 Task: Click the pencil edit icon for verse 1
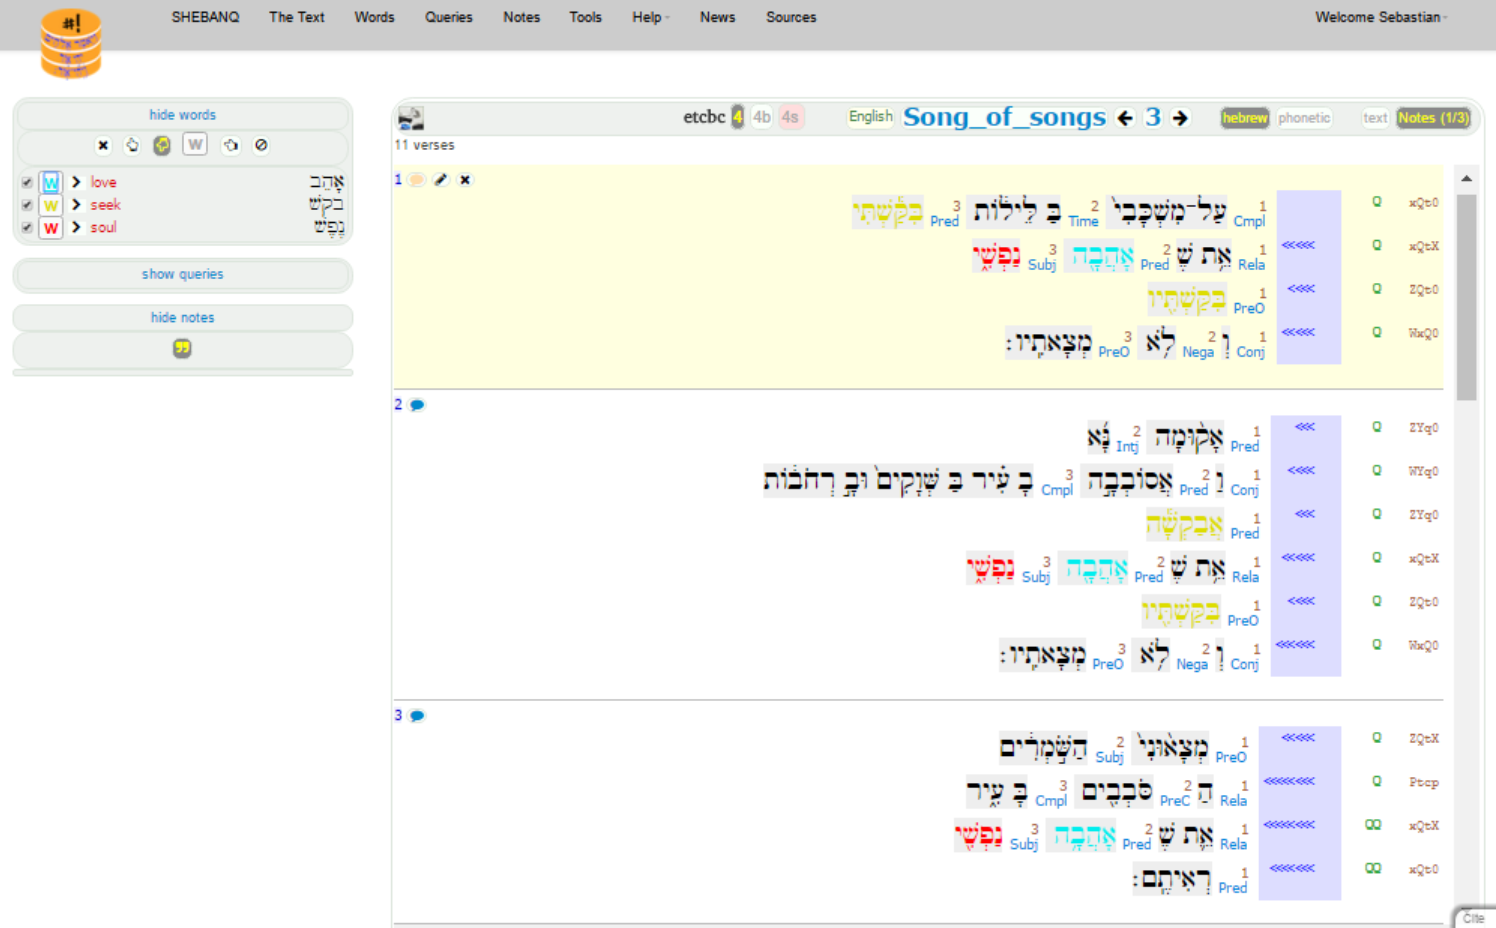(x=441, y=180)
